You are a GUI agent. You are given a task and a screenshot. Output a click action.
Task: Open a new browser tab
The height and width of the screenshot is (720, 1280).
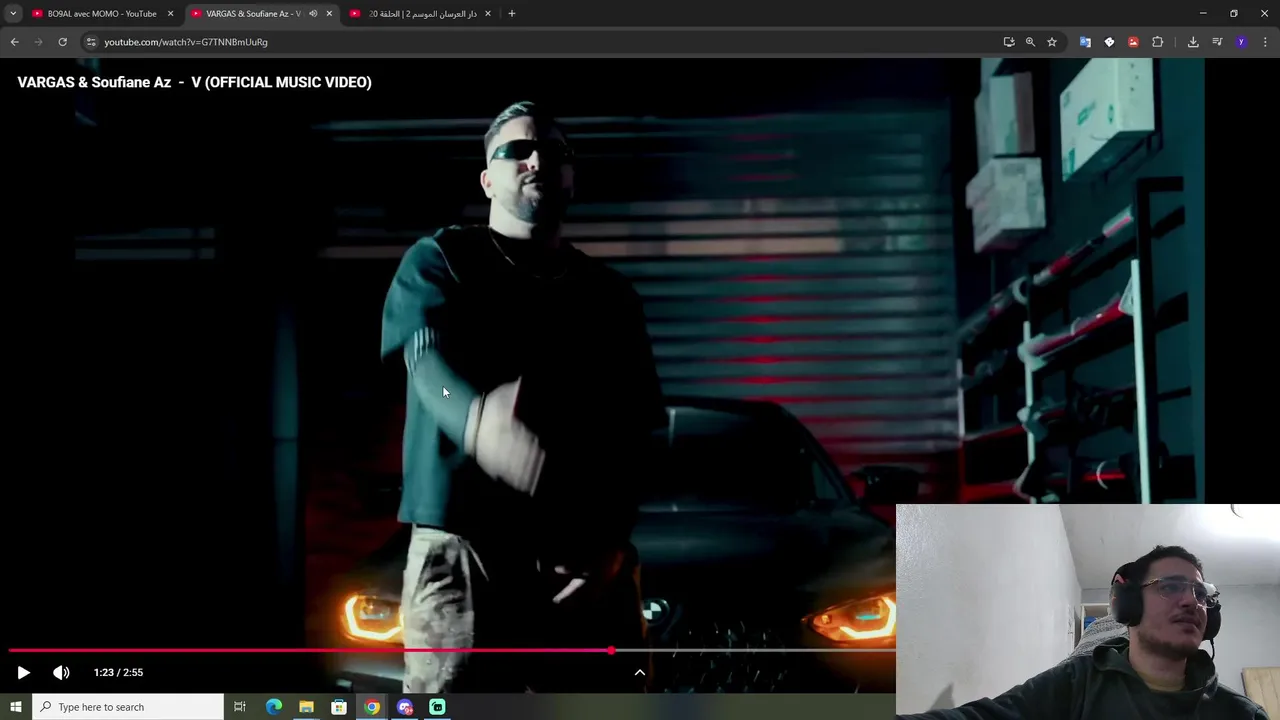coord(512,14)
